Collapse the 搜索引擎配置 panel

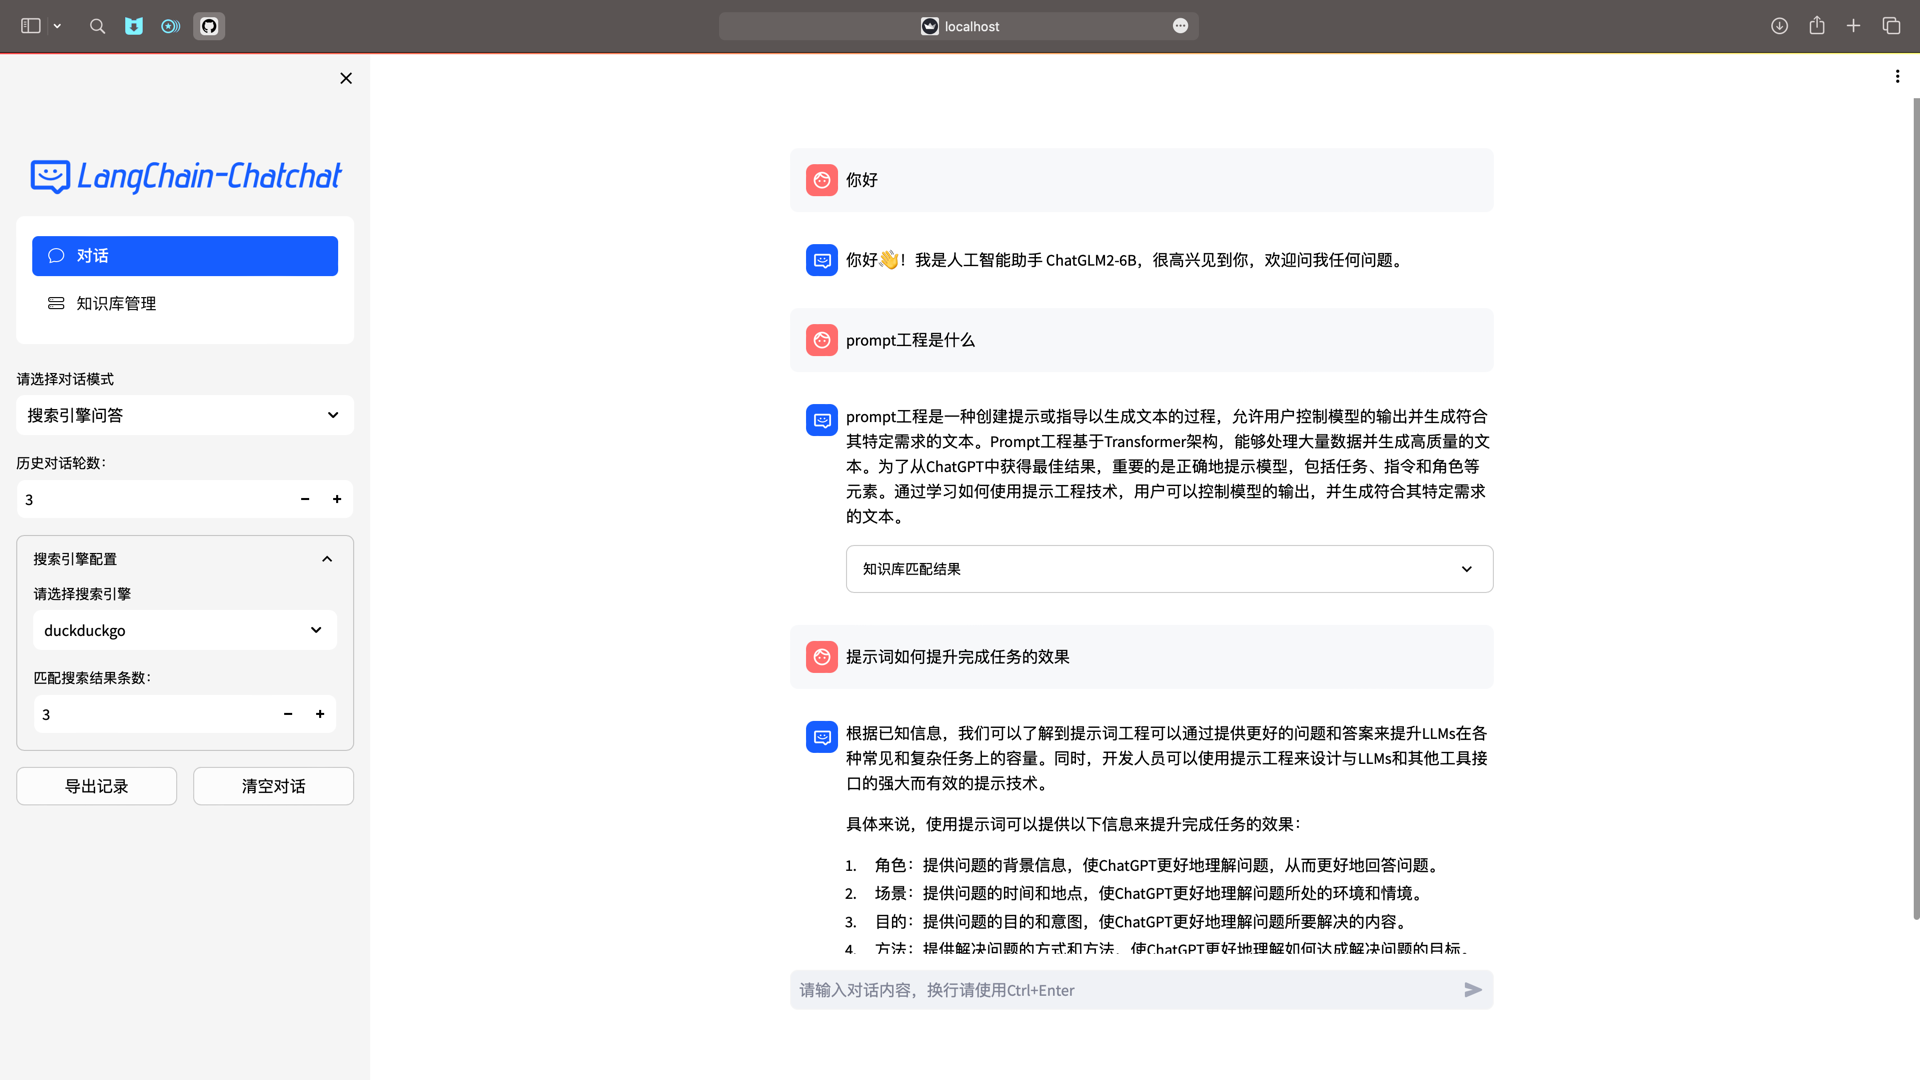327,559
